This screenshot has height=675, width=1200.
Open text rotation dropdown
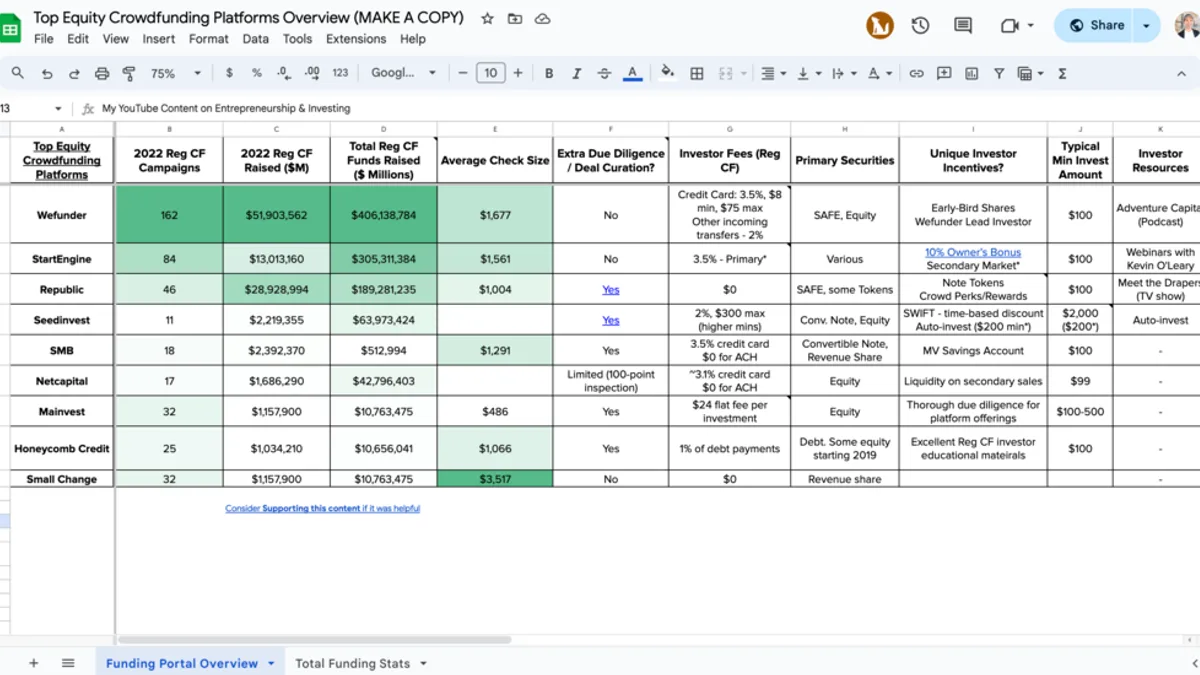tap(879, 73)
